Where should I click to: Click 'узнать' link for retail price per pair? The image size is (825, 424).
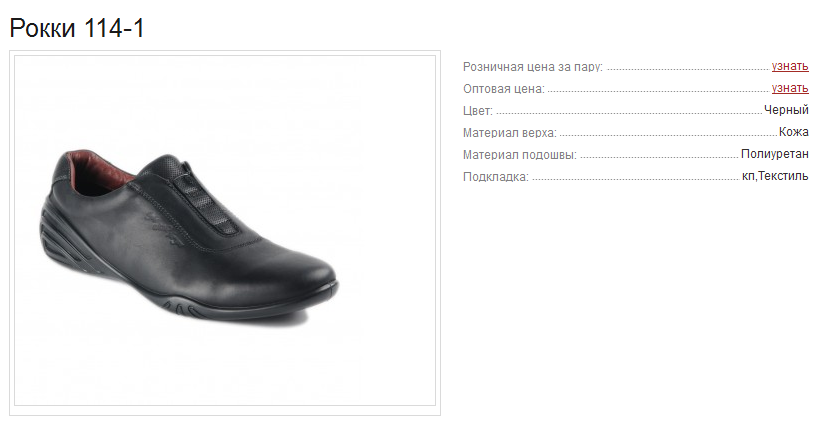coord(790,66)
